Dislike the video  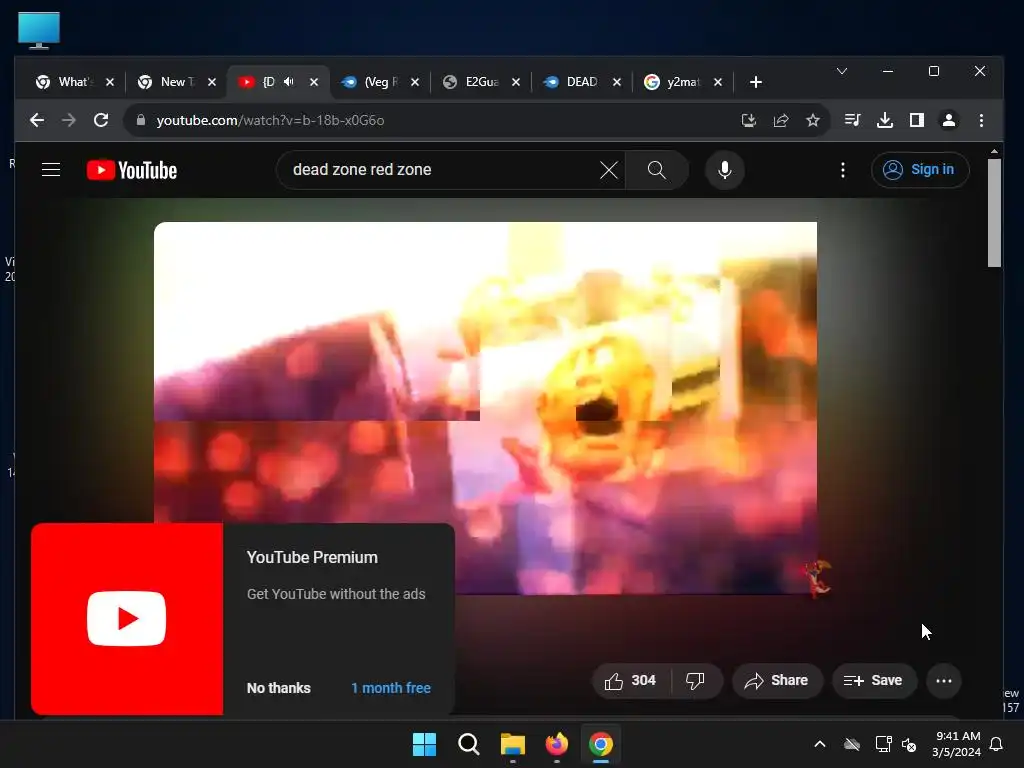point(696,681)
